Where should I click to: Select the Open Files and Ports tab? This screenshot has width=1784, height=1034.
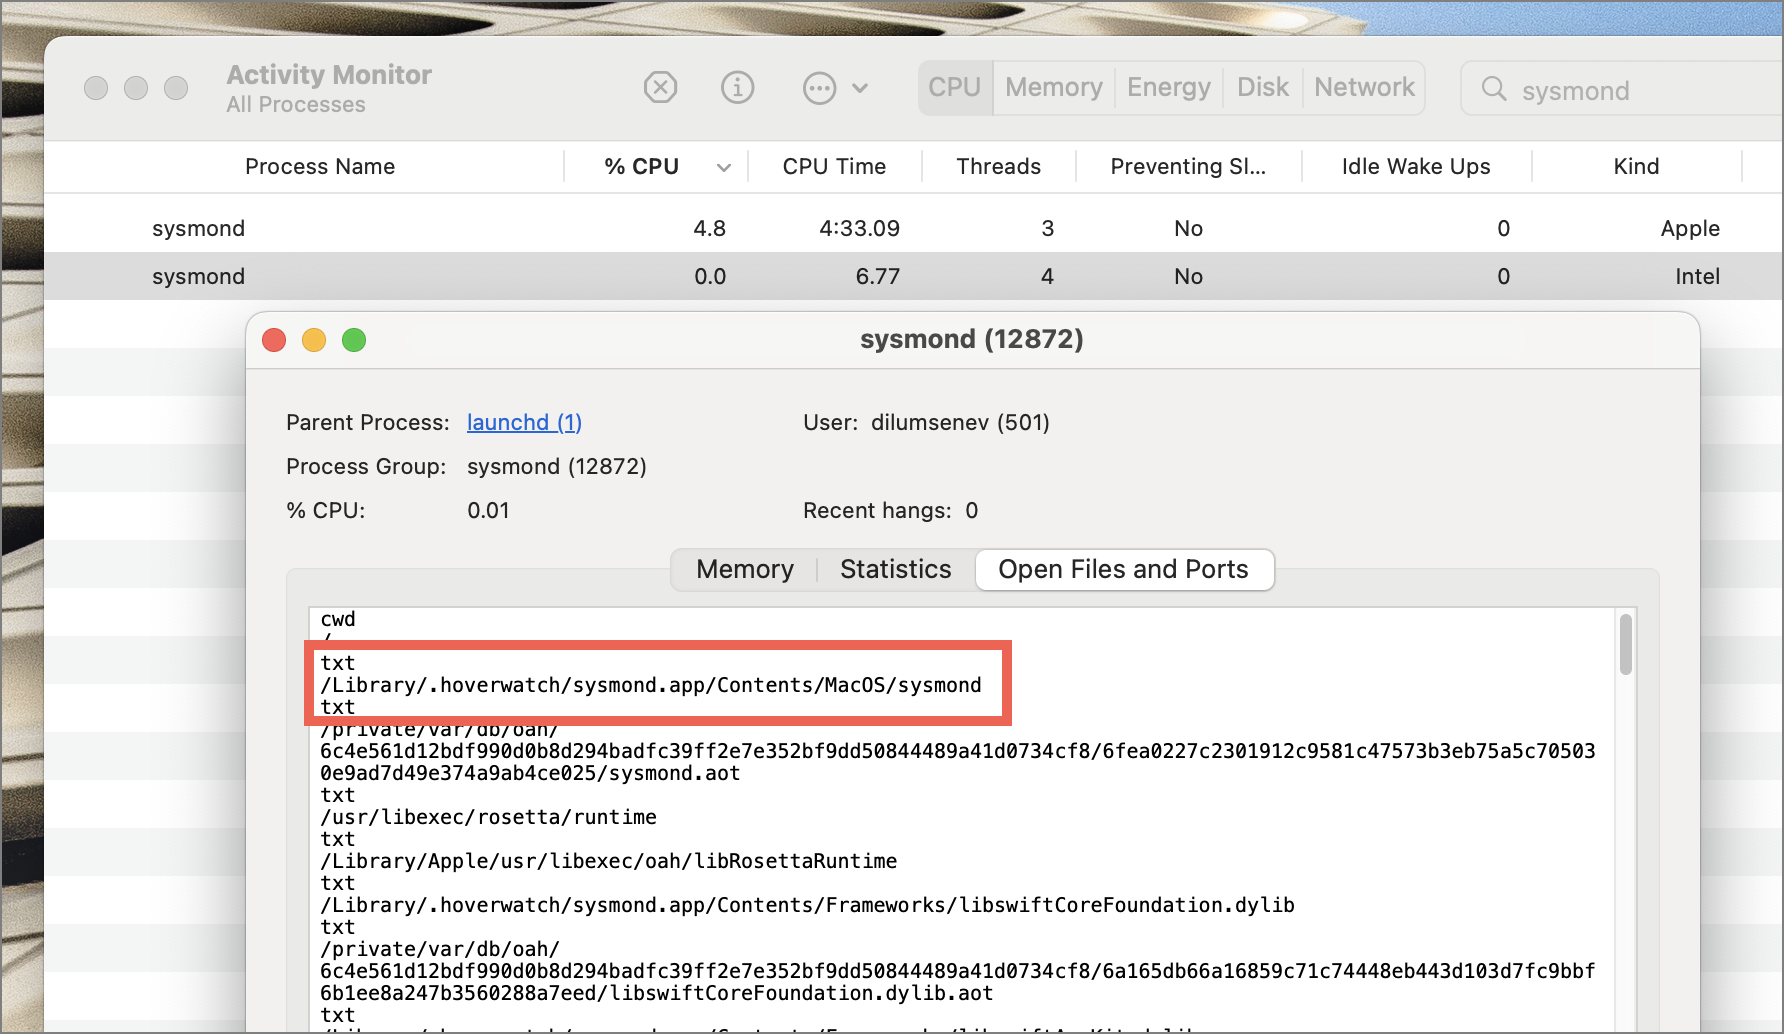click(x=1123, y=569)
